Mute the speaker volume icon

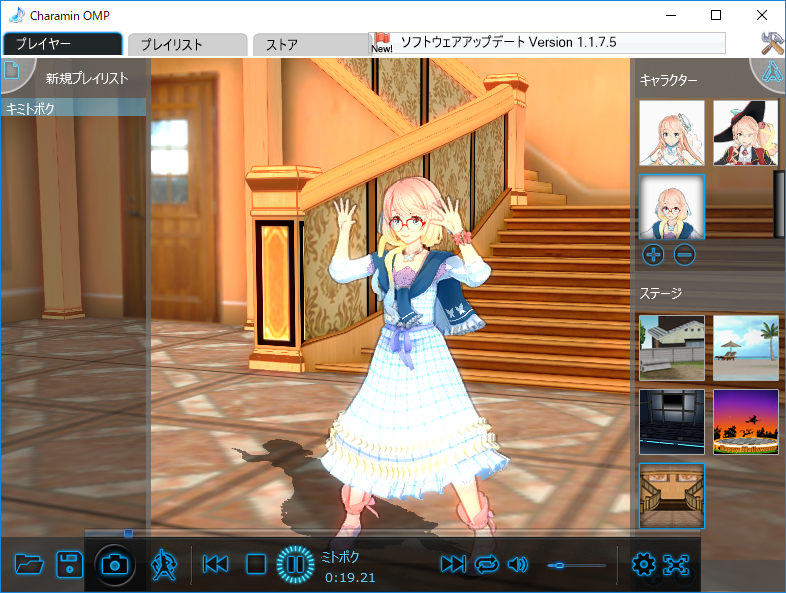pyautogui.click(x=518, y=564)
